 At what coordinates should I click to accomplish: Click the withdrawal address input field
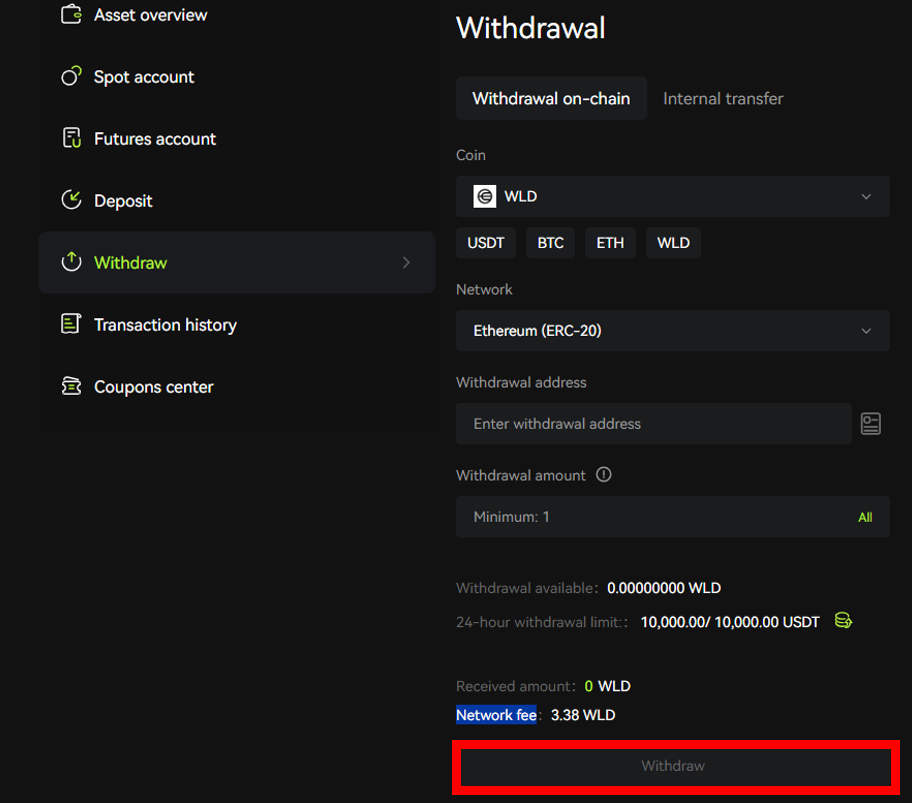click(x=654, y=423)
